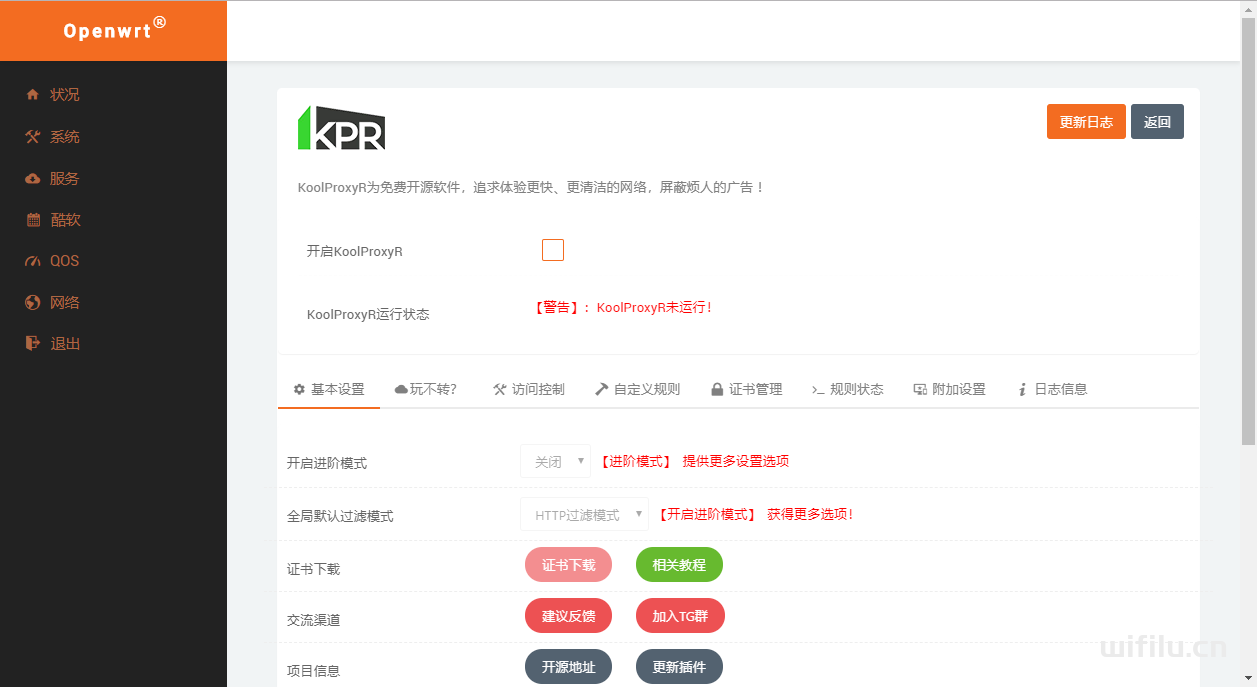Switch to the 规则状态 tab
The width and height of the screenshot is (1257, 687).
[848, 390]
